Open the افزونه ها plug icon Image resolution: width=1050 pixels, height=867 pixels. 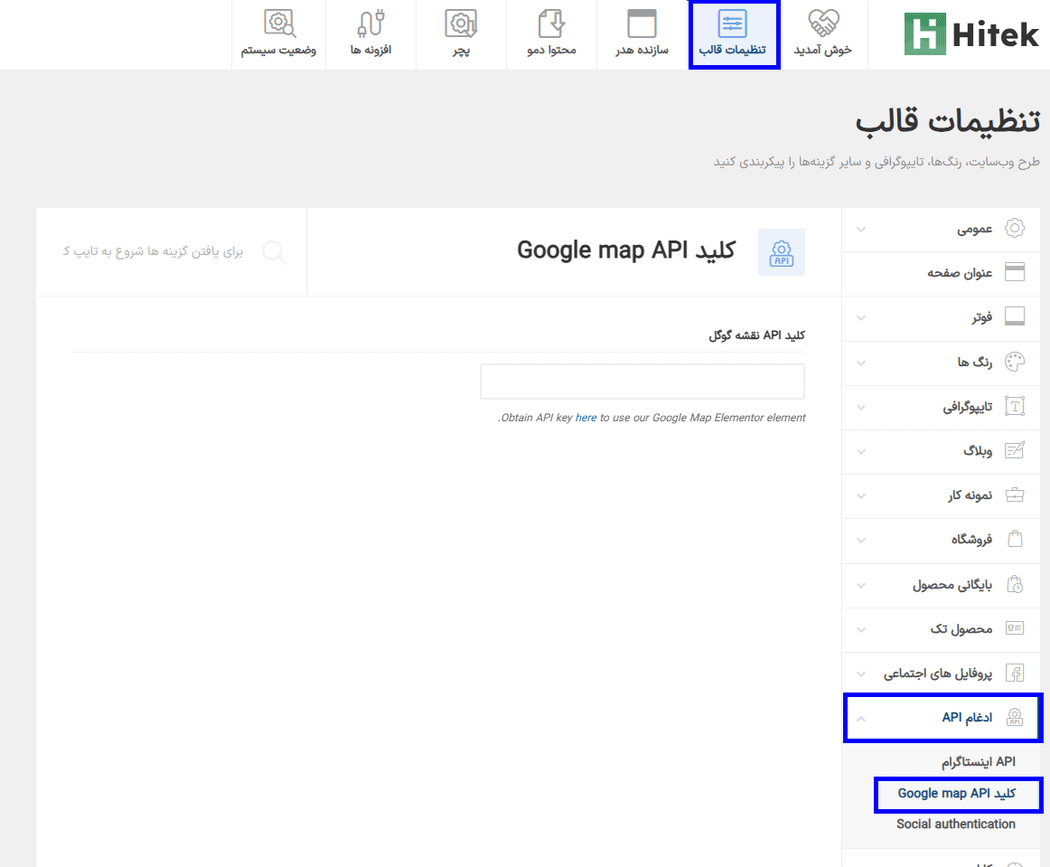click(x=370, y=23)
